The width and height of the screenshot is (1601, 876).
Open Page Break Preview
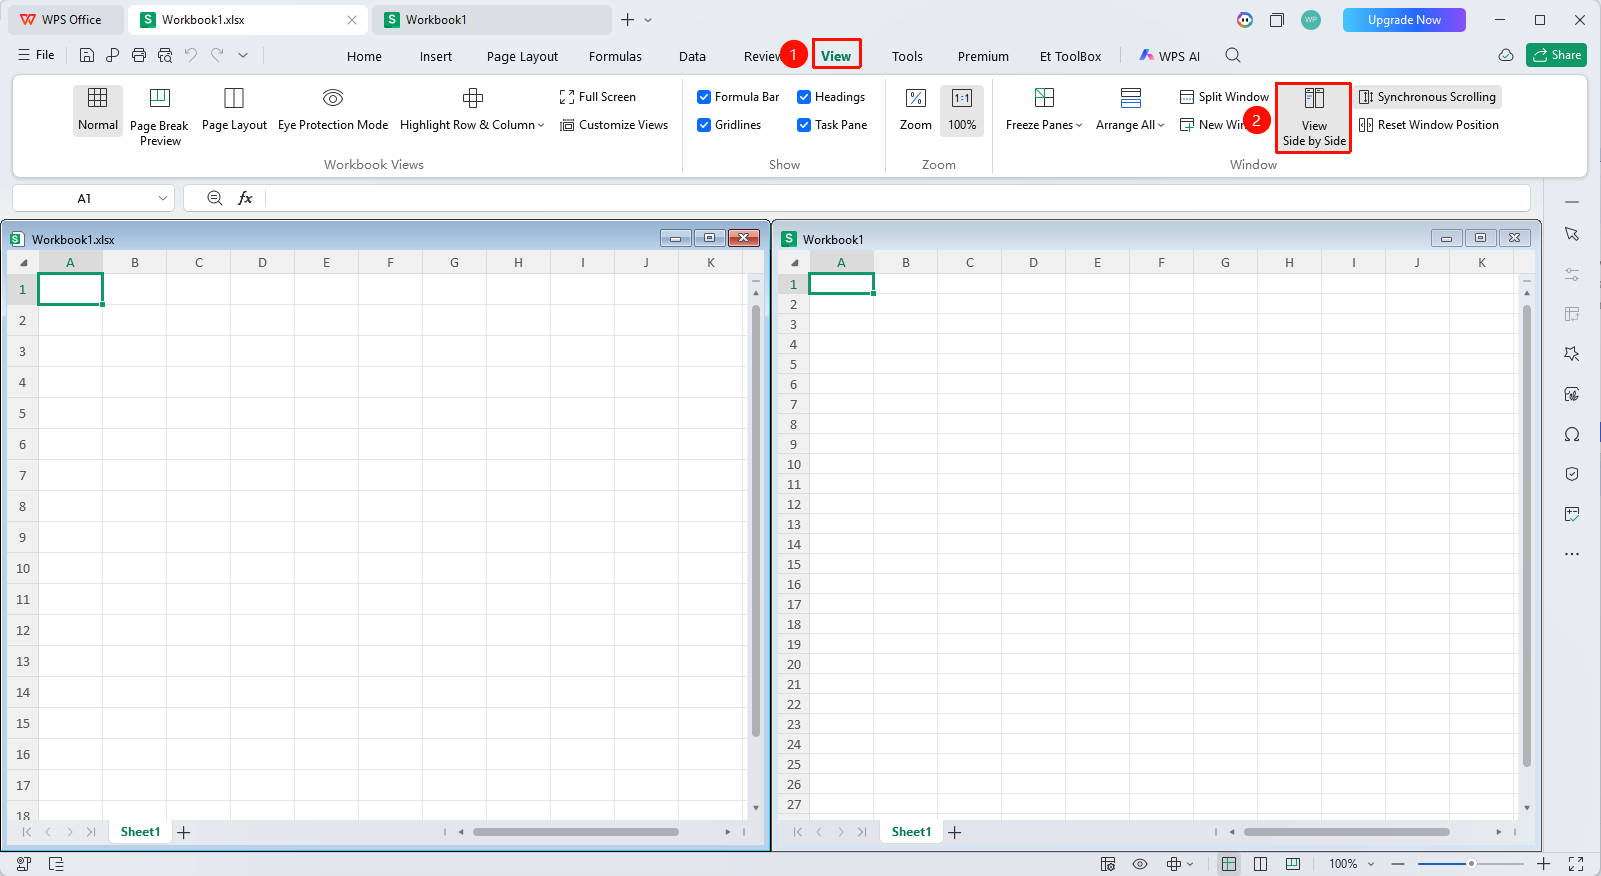[x=159, y=117]
